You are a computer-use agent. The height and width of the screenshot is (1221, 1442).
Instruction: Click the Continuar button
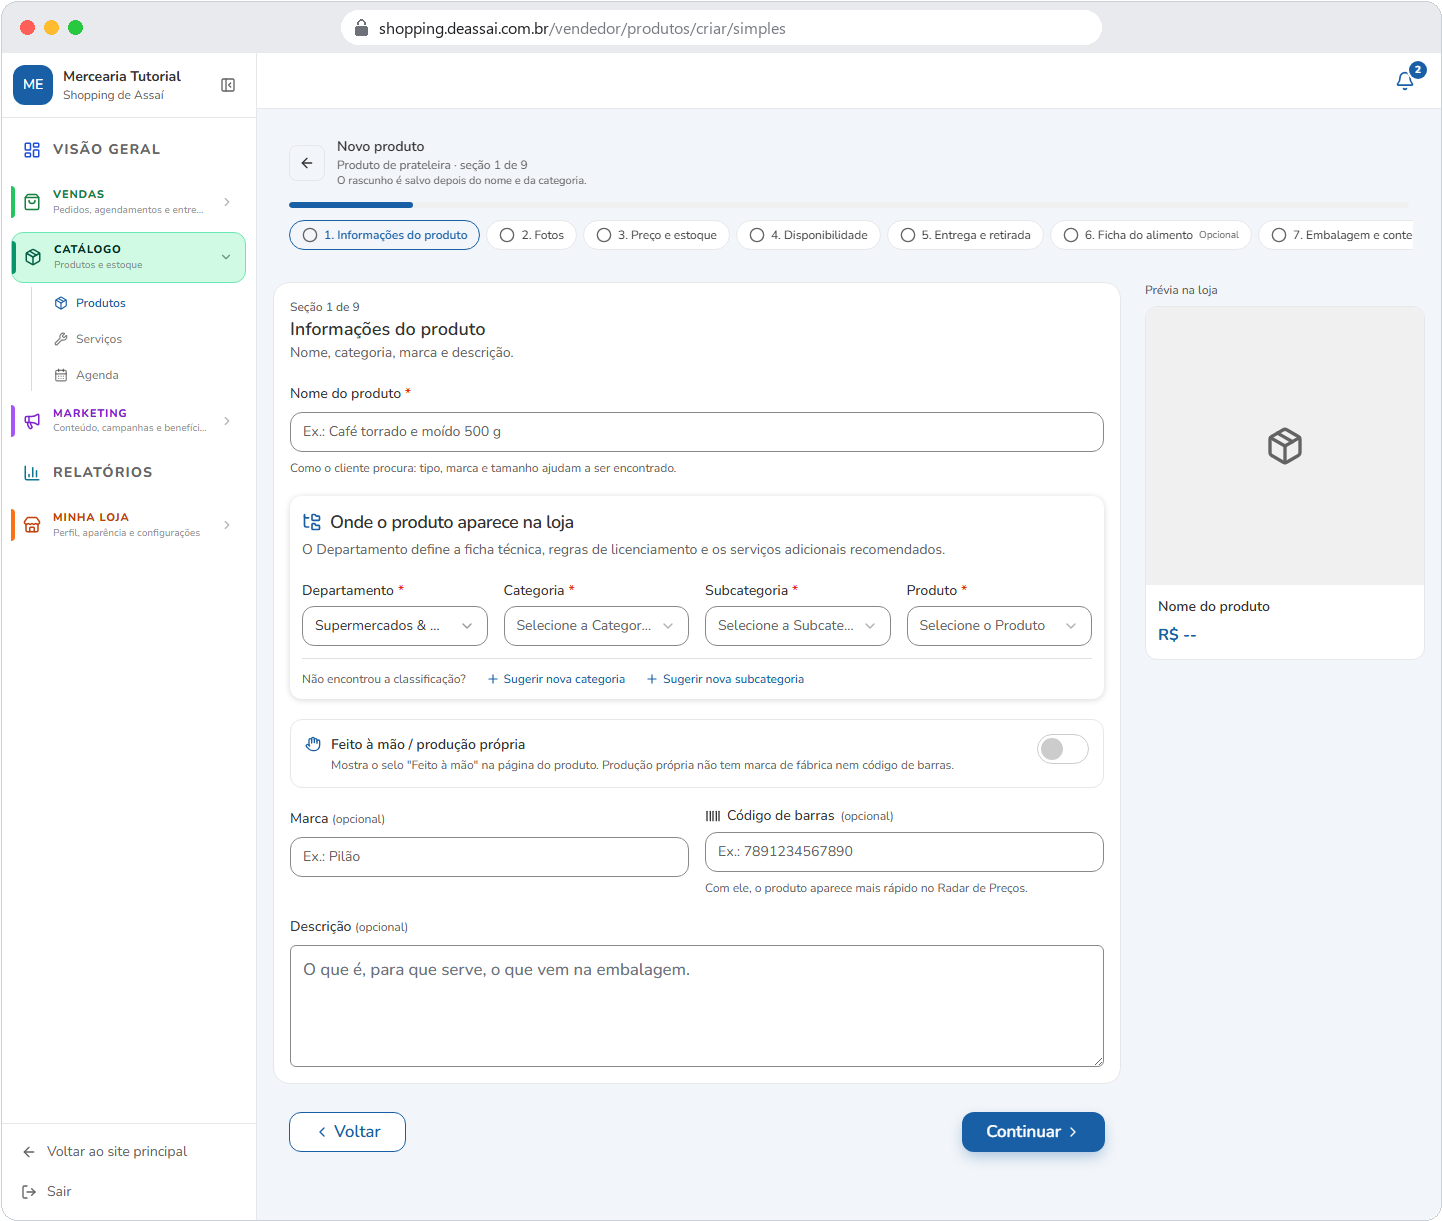pos(1033,1132)
